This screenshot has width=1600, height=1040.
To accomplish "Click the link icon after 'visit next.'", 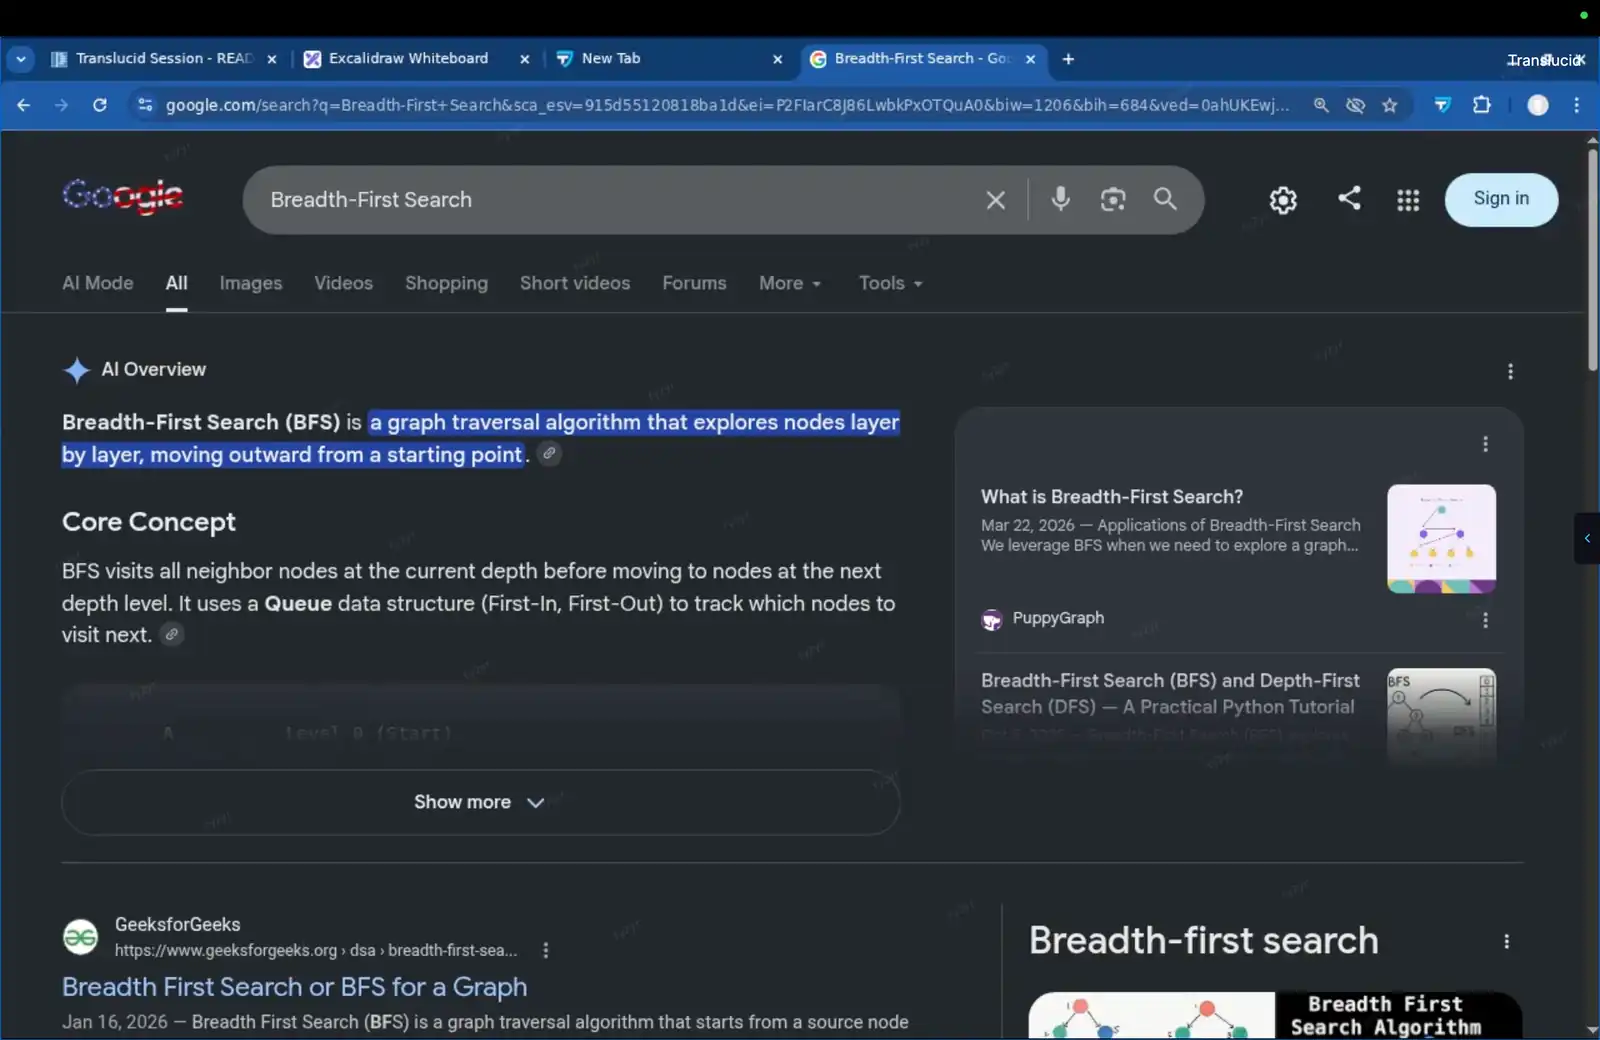I will point(172,634).
